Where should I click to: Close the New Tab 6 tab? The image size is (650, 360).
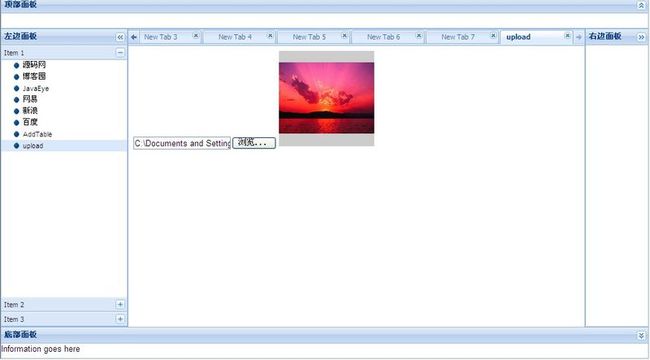point(419,36)
